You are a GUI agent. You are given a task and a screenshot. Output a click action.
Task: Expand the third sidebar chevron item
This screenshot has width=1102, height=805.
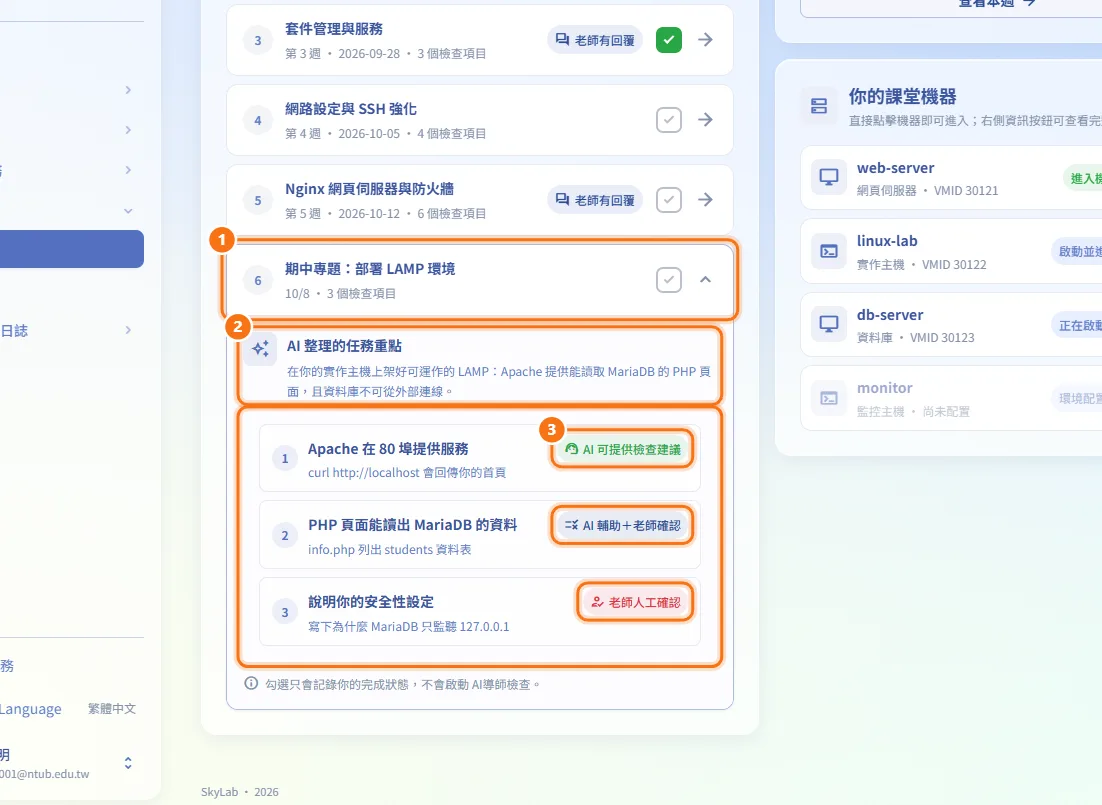point(128,170)
